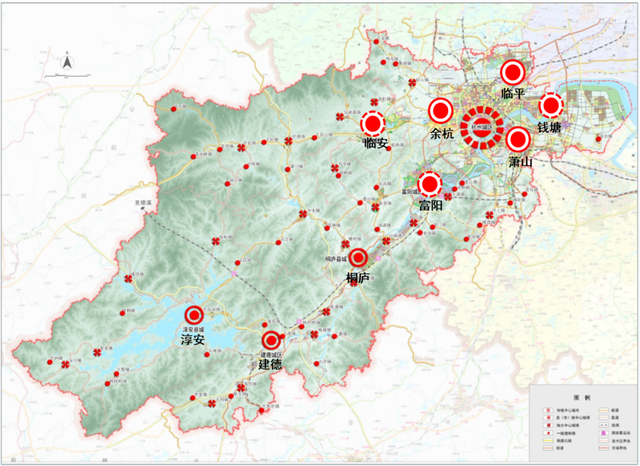Click the small 淳安县城 caption
Viewport: 640px width, 466px height.
pos(193,328)
